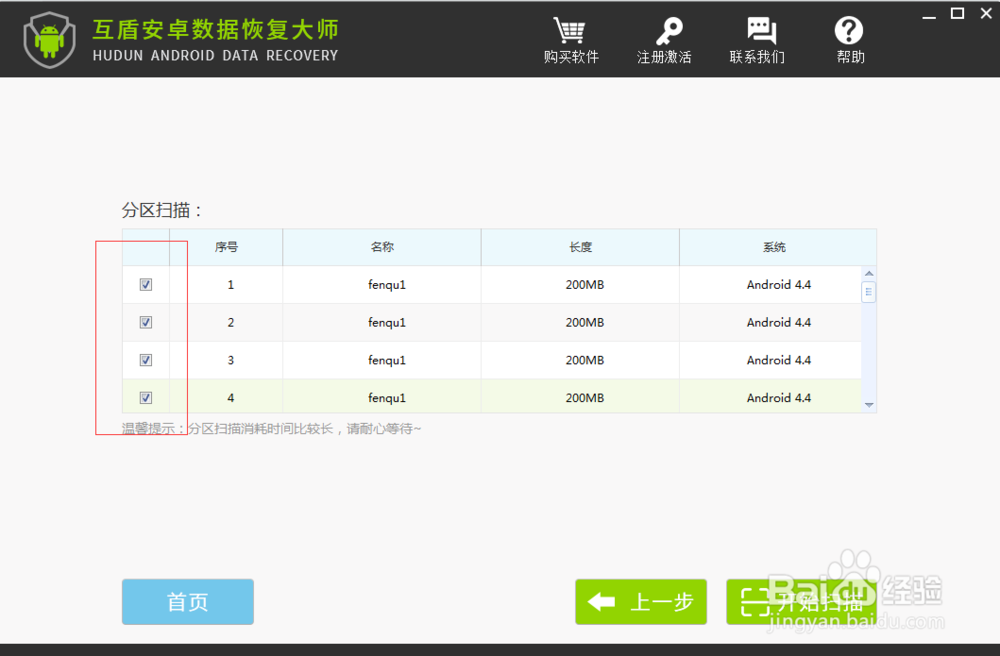Click Android 4.4 in row 2
The width and height of the screenshot is (1000, 656).
pyautogui.click(x=779, y=323)
